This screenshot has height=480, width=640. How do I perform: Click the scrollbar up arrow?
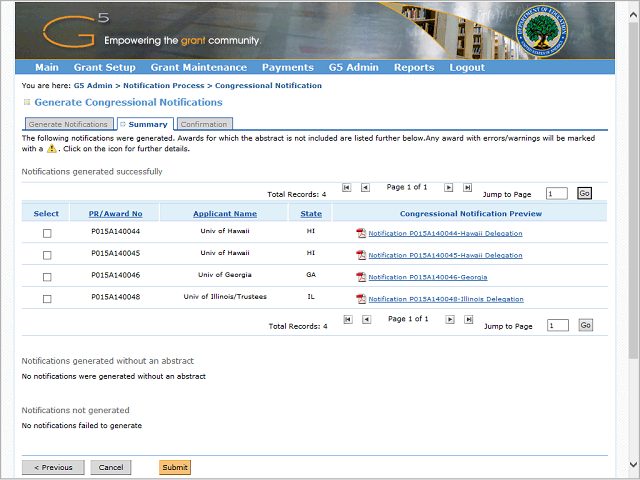point(633,16)
